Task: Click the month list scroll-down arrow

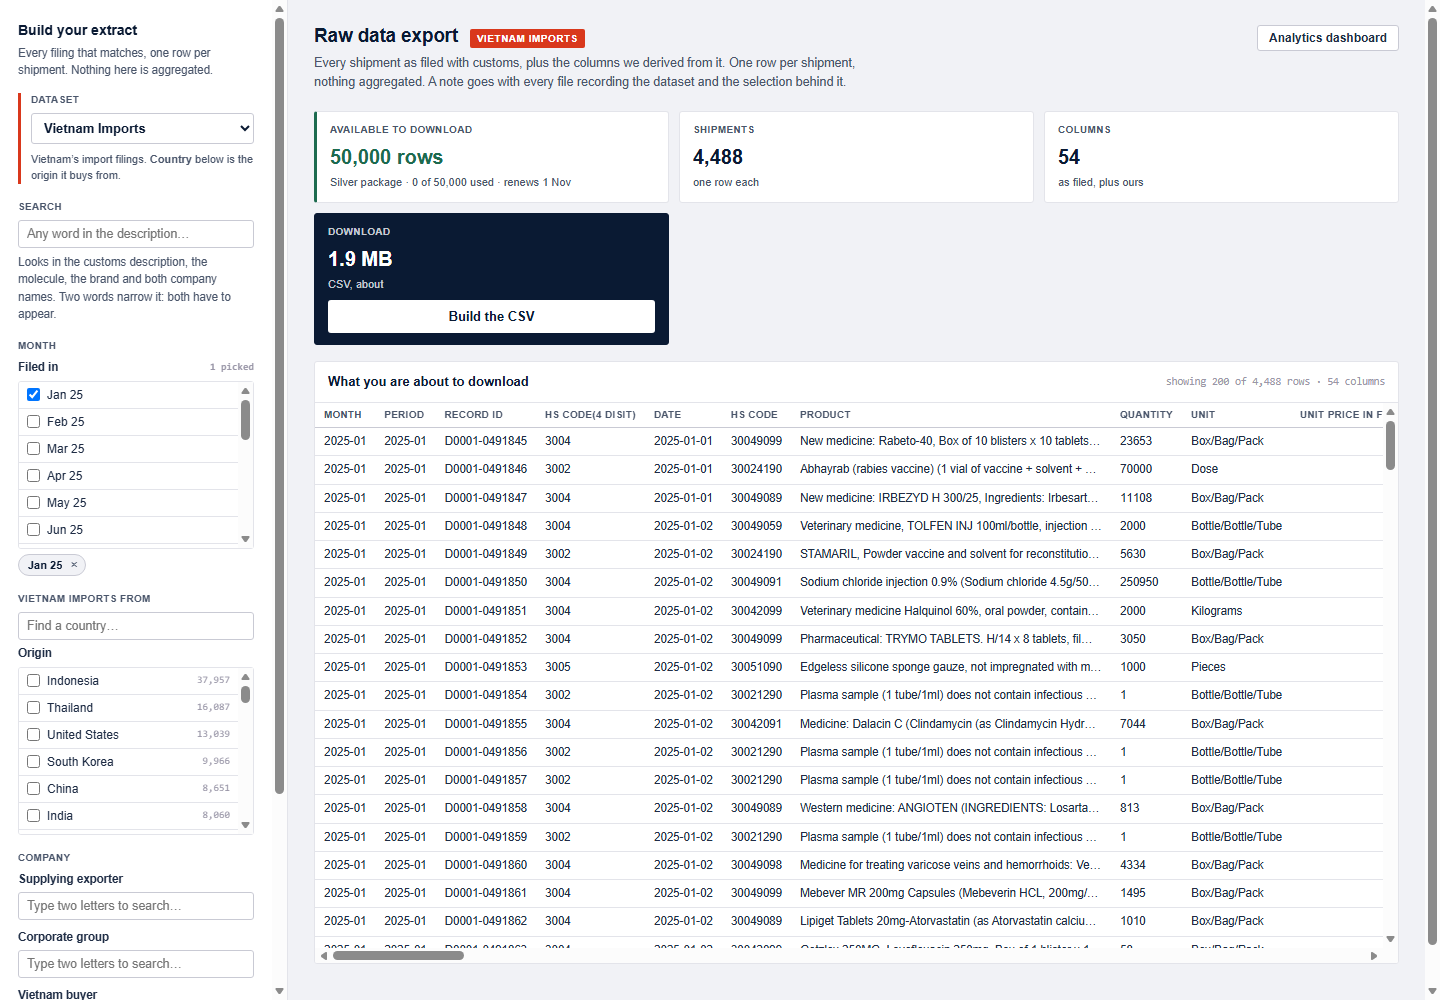Action: (x=245, y=540)
